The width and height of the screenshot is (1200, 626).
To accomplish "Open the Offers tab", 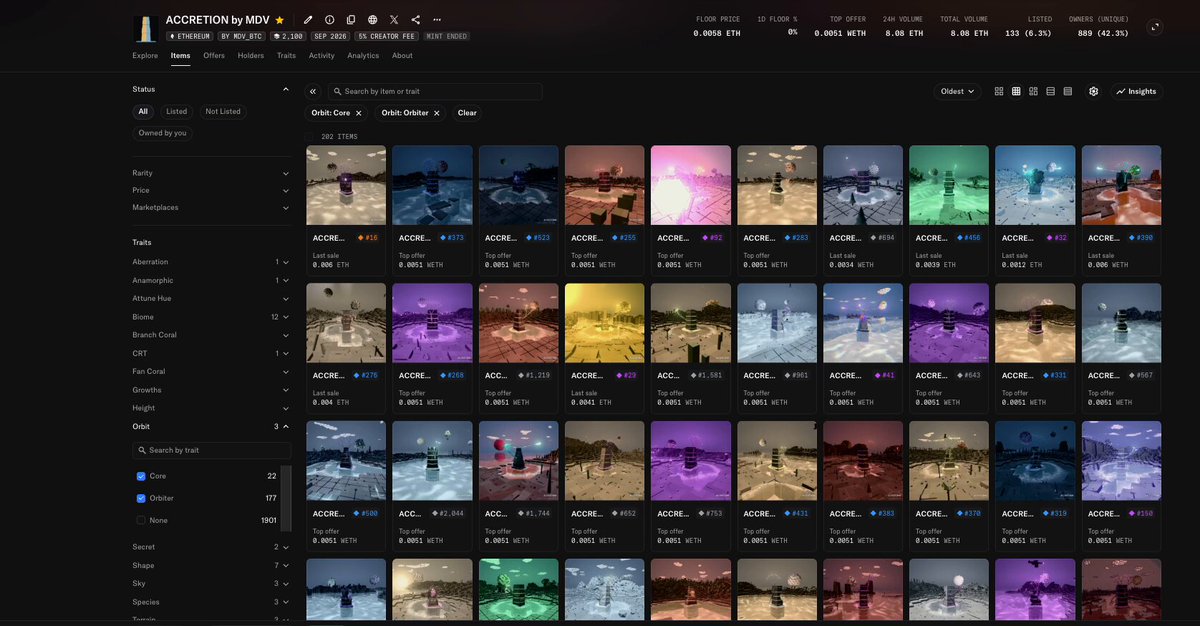I will (x=214, y=56).
